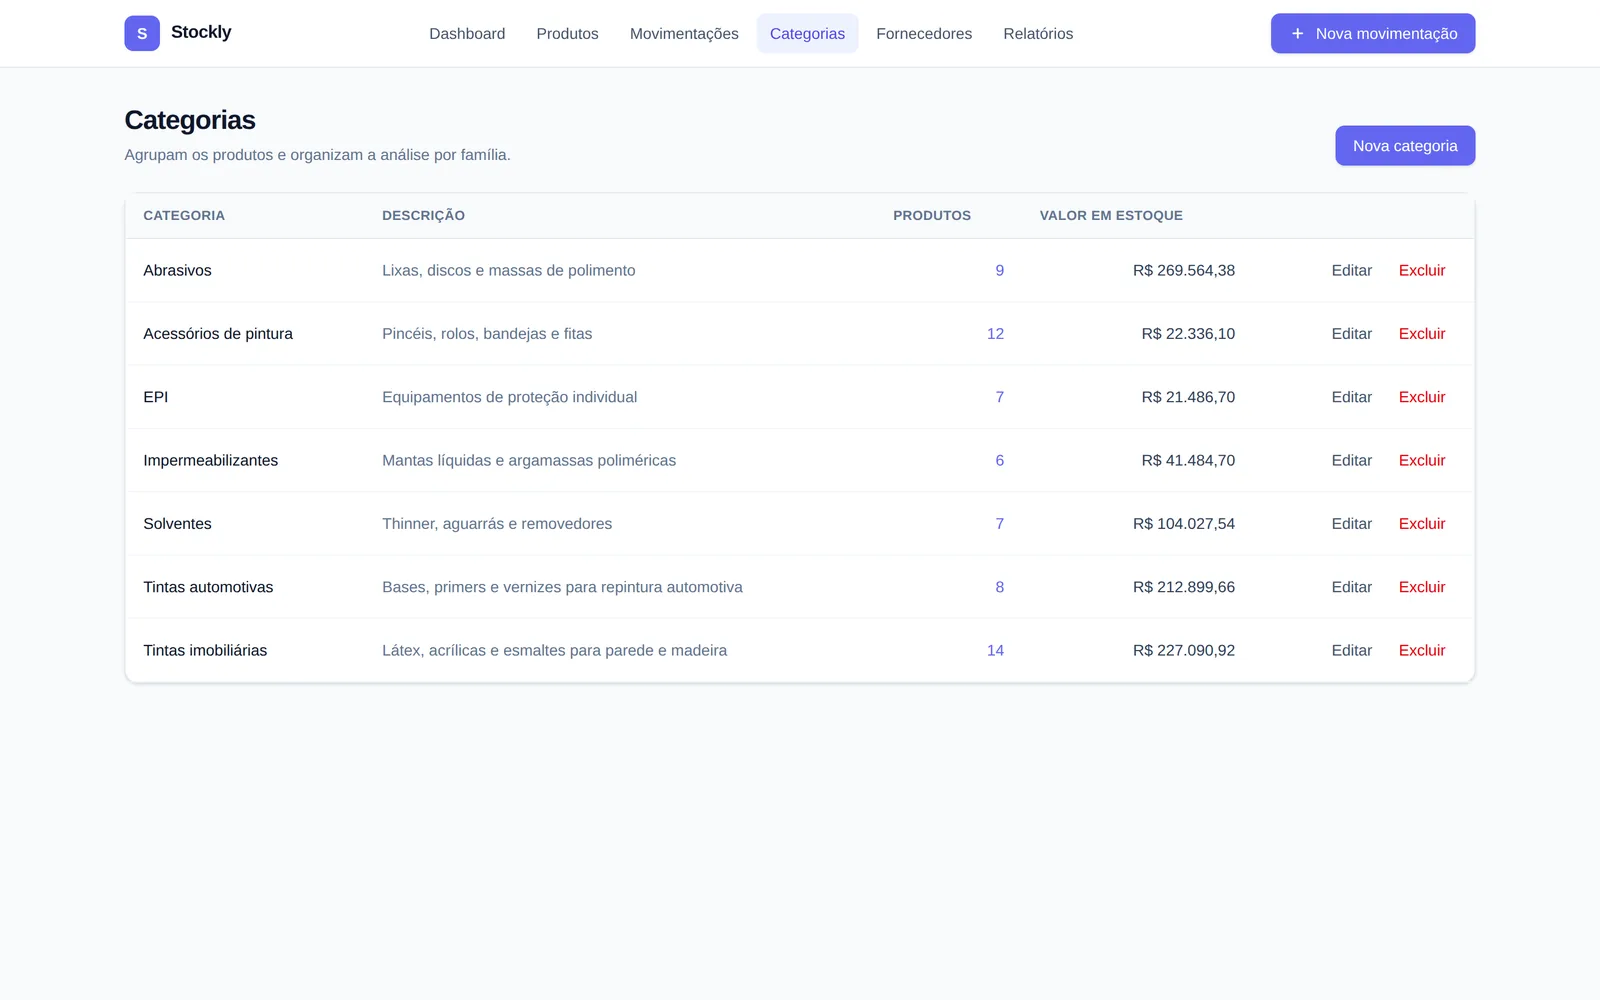Switch to Relatórios tab
Screen dimensions: 1600x1000
pyautogui.click(x=1038, y=33)
